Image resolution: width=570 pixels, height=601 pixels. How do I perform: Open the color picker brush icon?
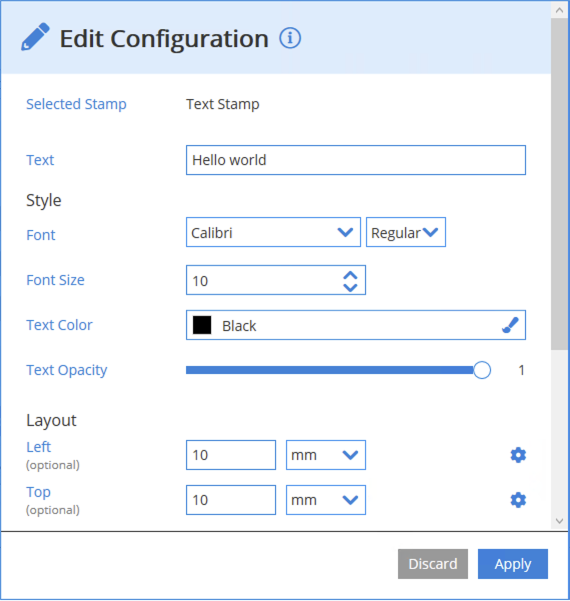coord(510,325)
